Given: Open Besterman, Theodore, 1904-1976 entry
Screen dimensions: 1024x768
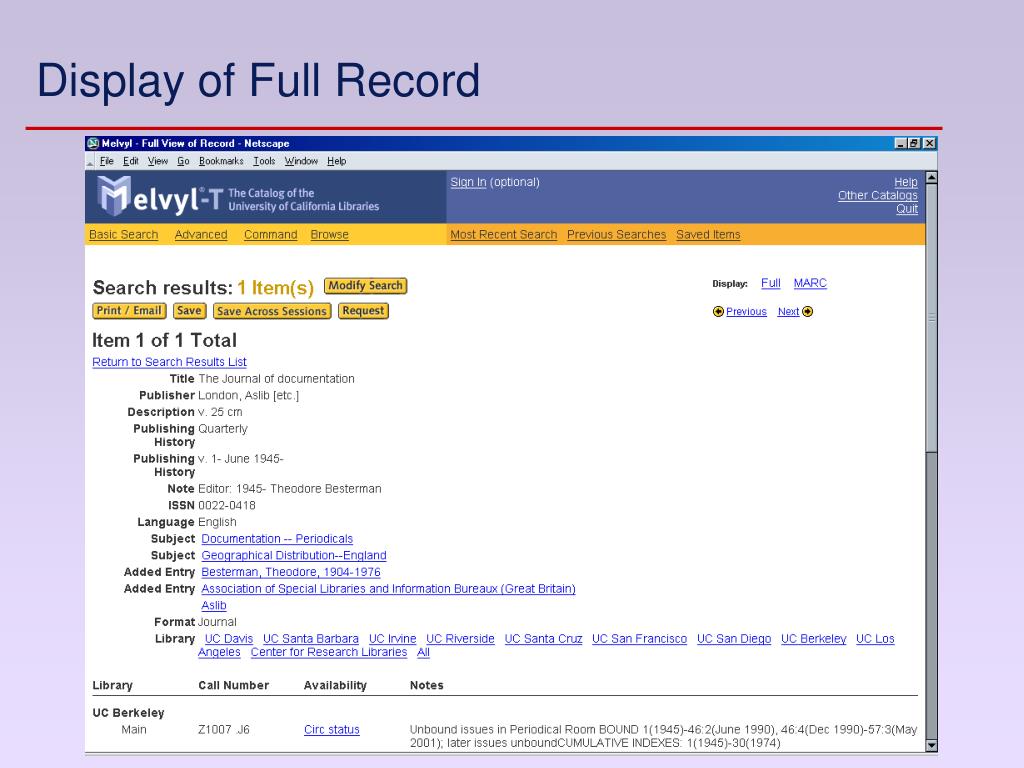Looking at the screenshot, I should 291,572.
